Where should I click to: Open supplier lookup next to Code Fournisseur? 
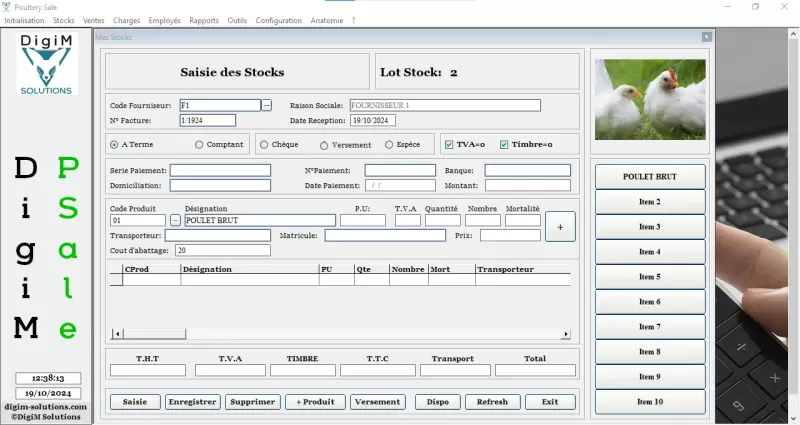pos(267,105)
